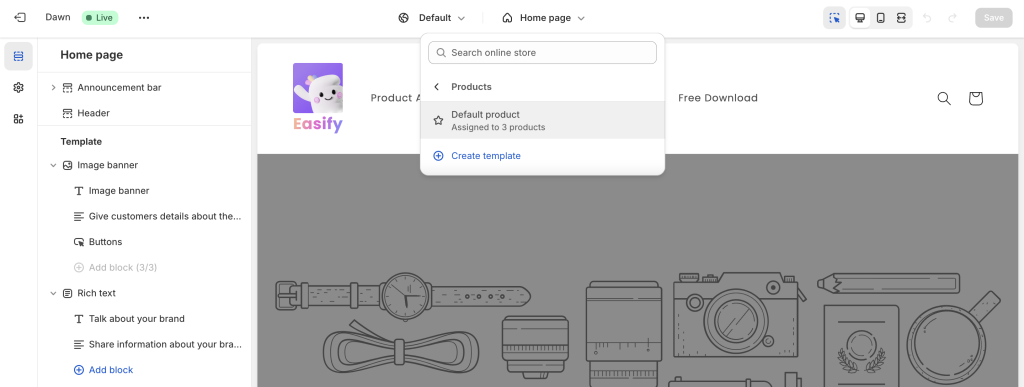Switch to mobile preview
This screenshot has width=1024, height=387.
[x=880, y=18]
